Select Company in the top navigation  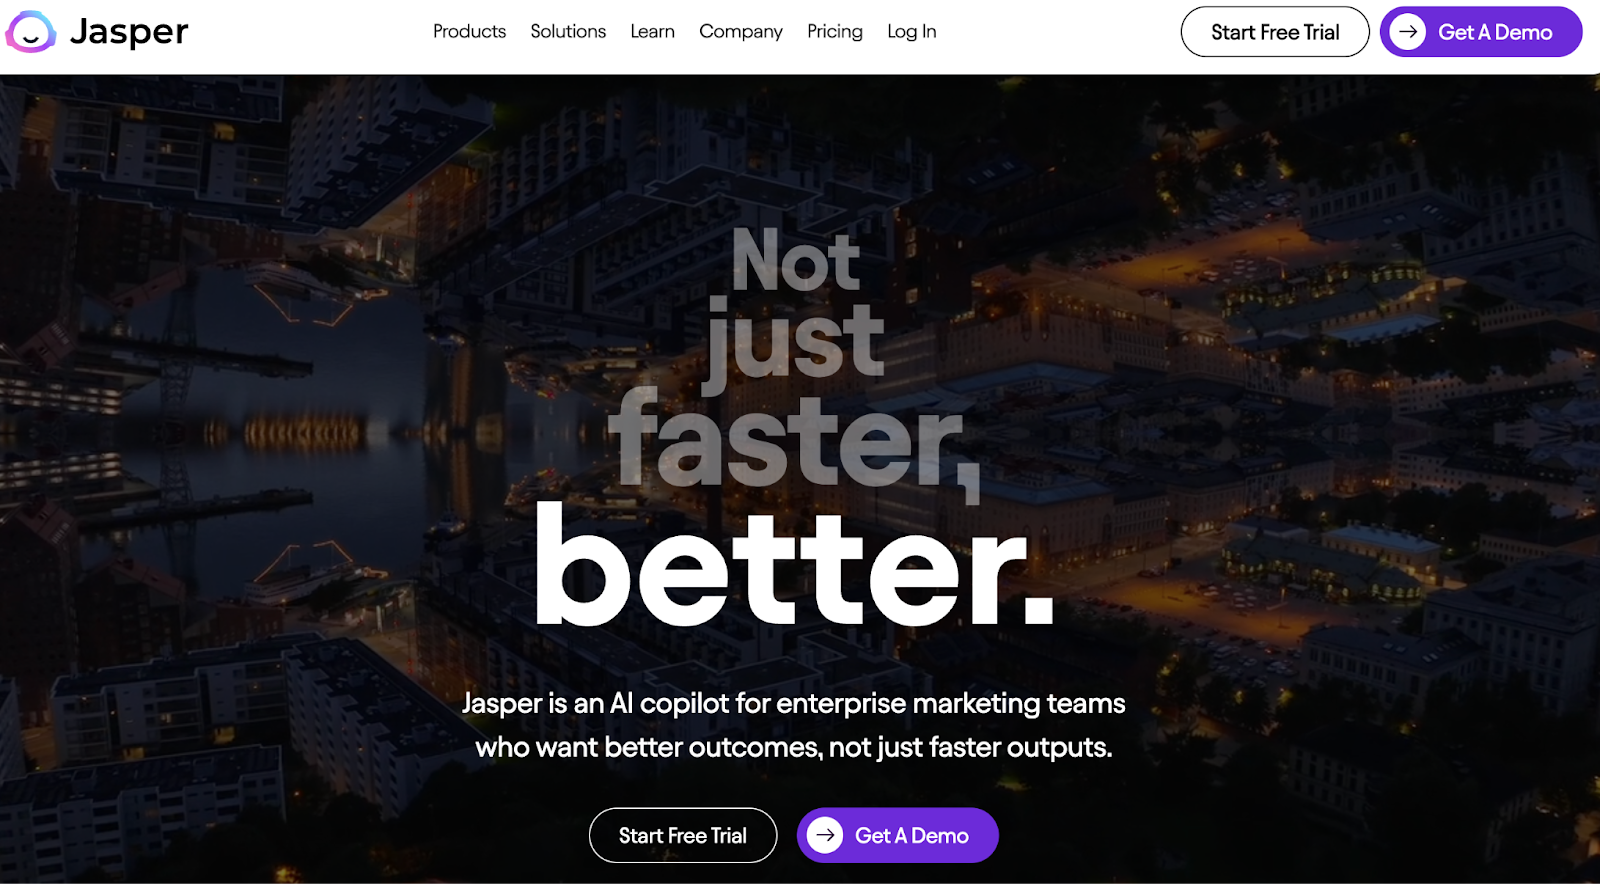[741, 32]
